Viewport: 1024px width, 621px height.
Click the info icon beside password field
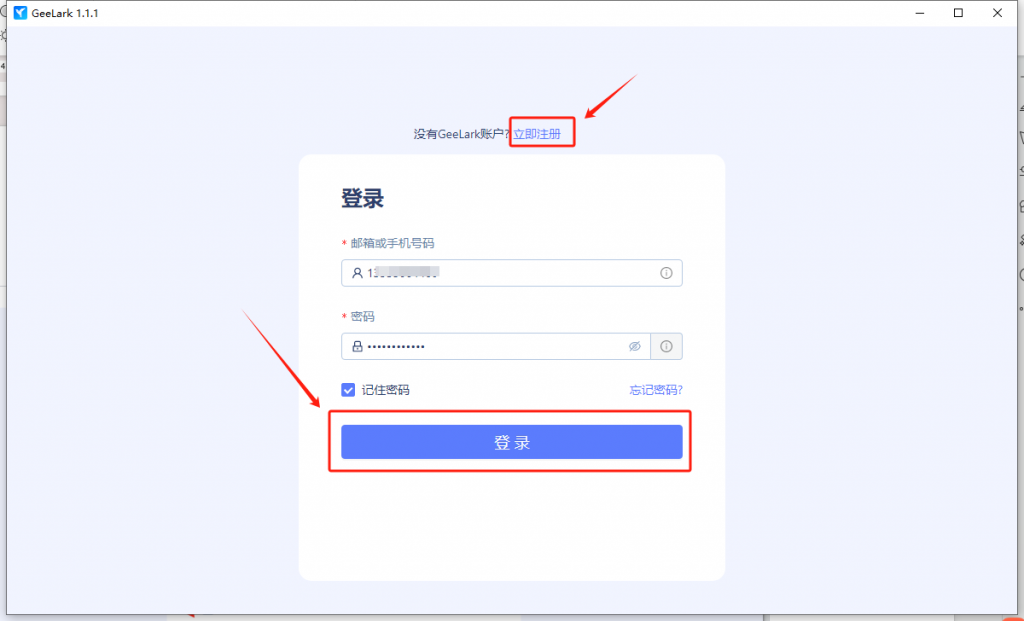(x=666, y=346)
